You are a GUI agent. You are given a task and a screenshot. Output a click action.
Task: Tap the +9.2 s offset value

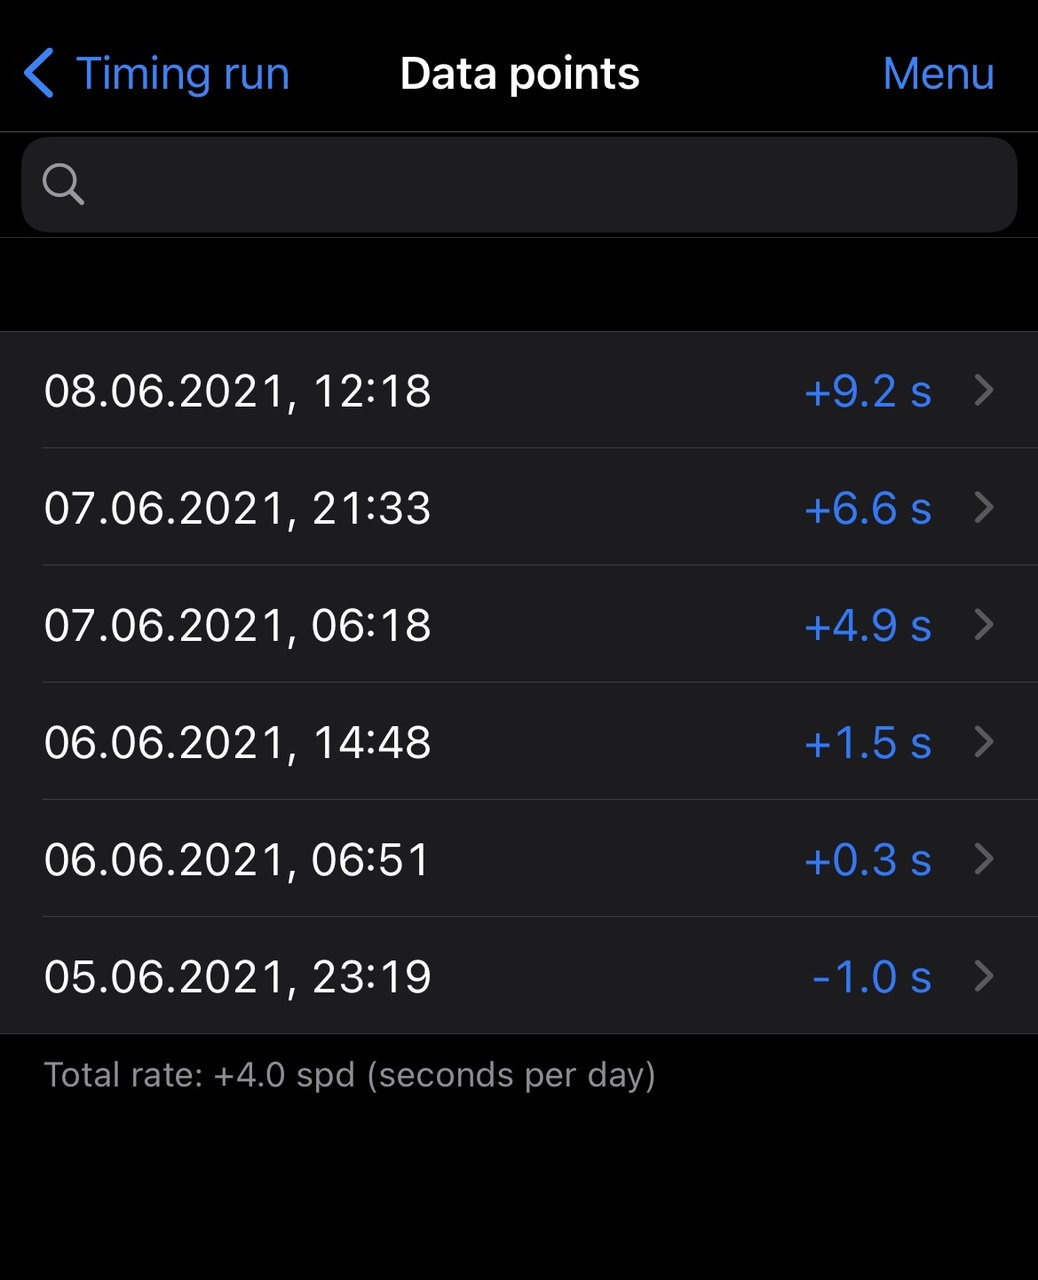(x=867, y=391)
